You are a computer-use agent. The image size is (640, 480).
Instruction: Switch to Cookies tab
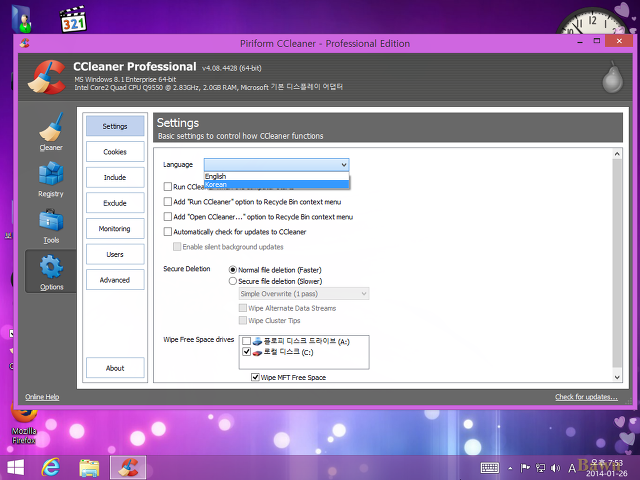click(115, 152)
